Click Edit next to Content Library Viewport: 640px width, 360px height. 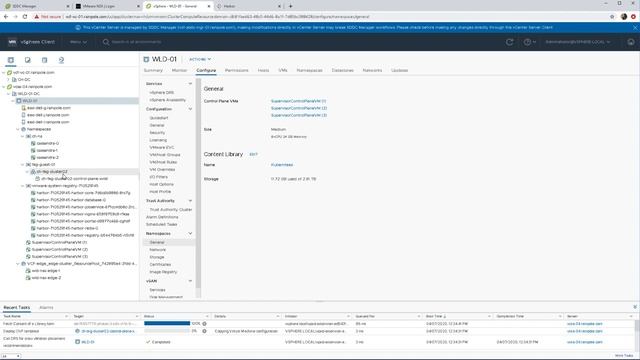253,154
